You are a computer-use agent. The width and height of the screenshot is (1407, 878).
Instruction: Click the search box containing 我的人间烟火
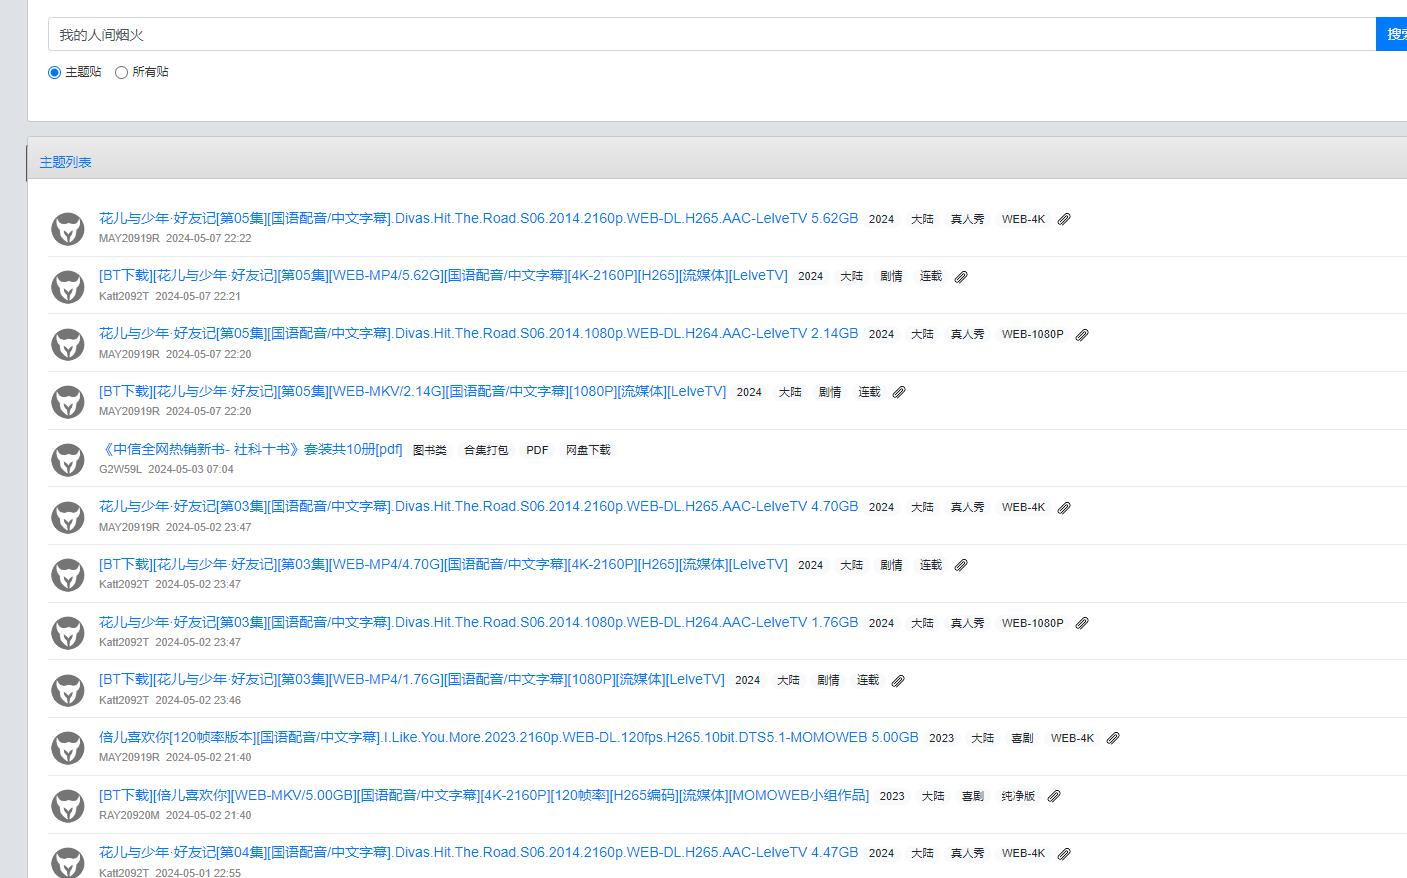coord(712,34)
